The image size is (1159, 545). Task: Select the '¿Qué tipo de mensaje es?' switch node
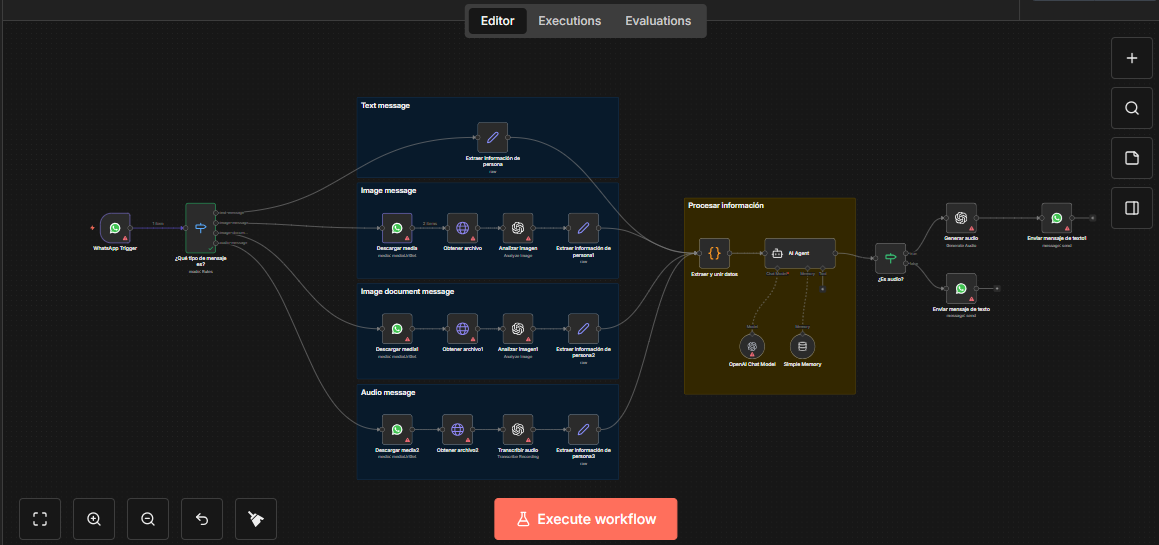click(x=200, y=228)
